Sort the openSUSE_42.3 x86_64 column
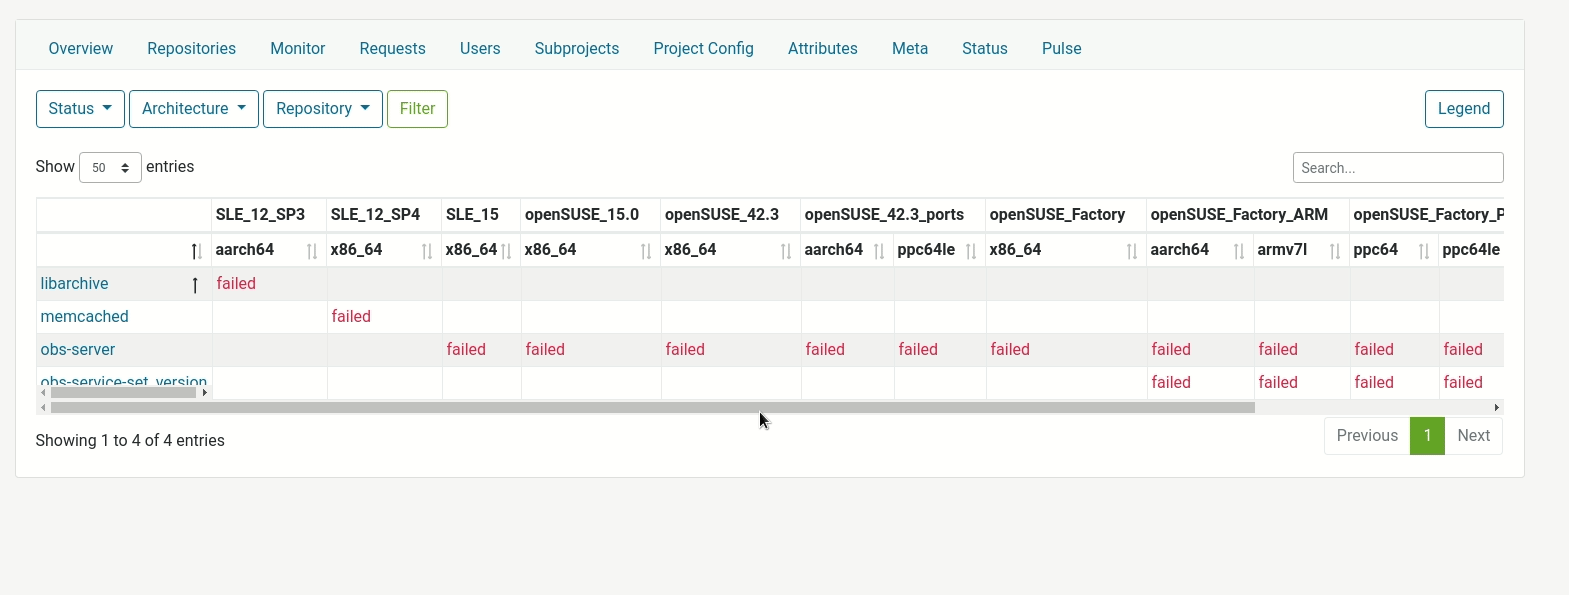 [786, 251]
